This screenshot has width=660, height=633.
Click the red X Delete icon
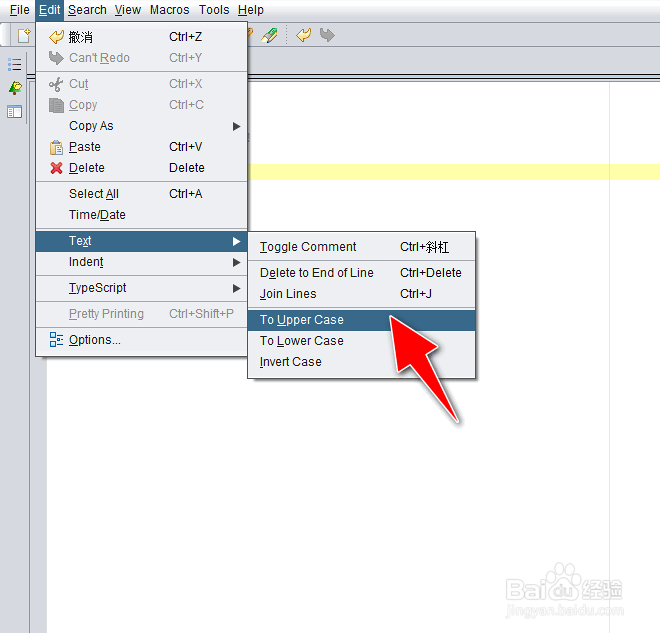pos(56,168)
